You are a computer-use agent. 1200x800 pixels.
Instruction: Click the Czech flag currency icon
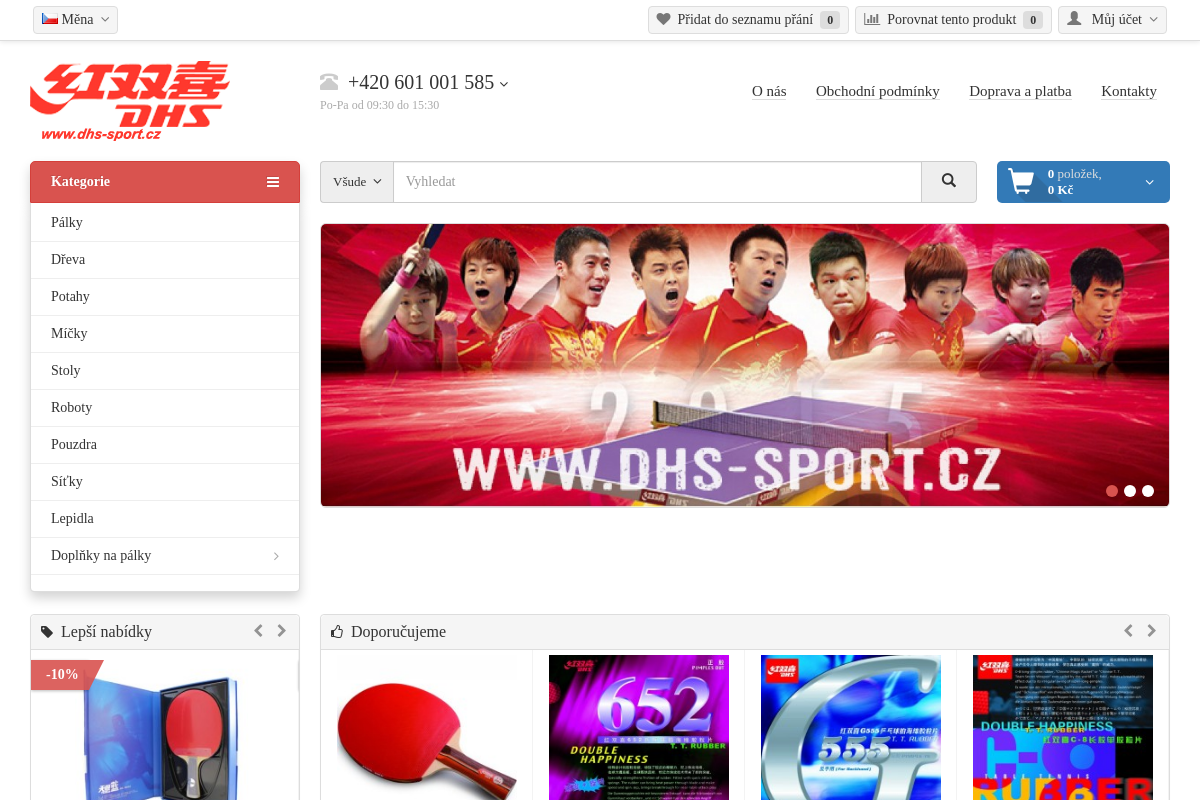[x=49, y=19]
